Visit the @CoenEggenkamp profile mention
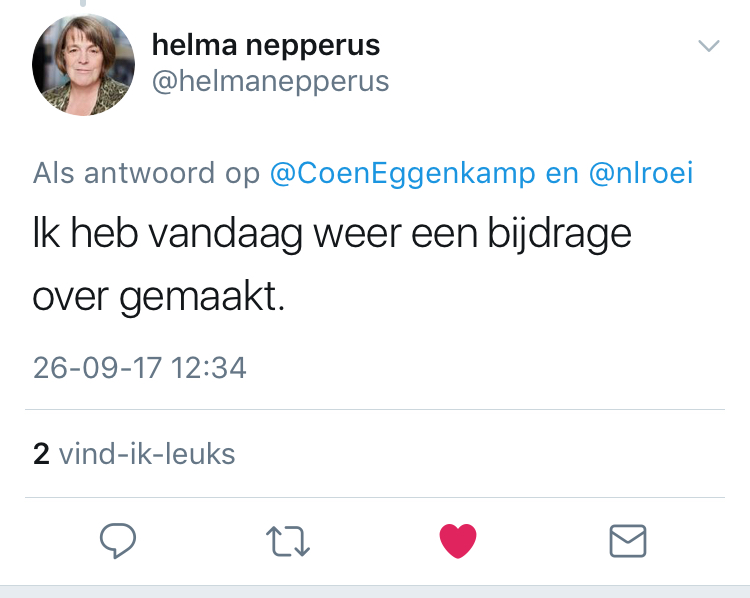 coord(403,173)
